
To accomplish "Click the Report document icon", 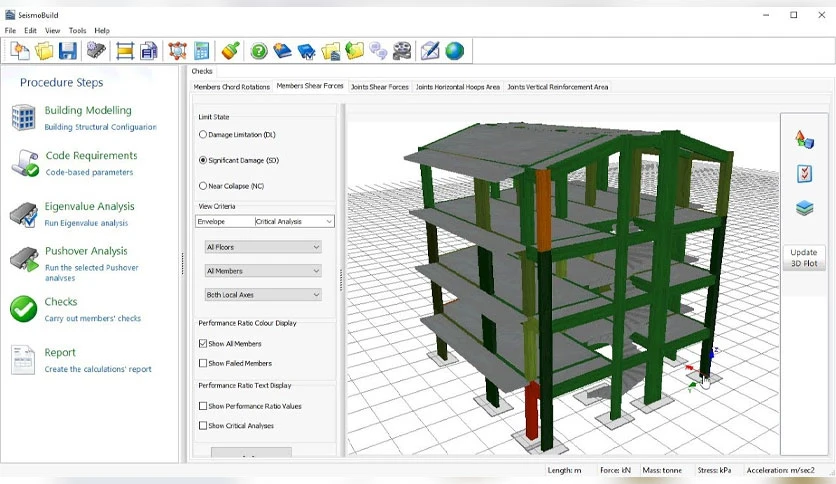I will point(23,360).
